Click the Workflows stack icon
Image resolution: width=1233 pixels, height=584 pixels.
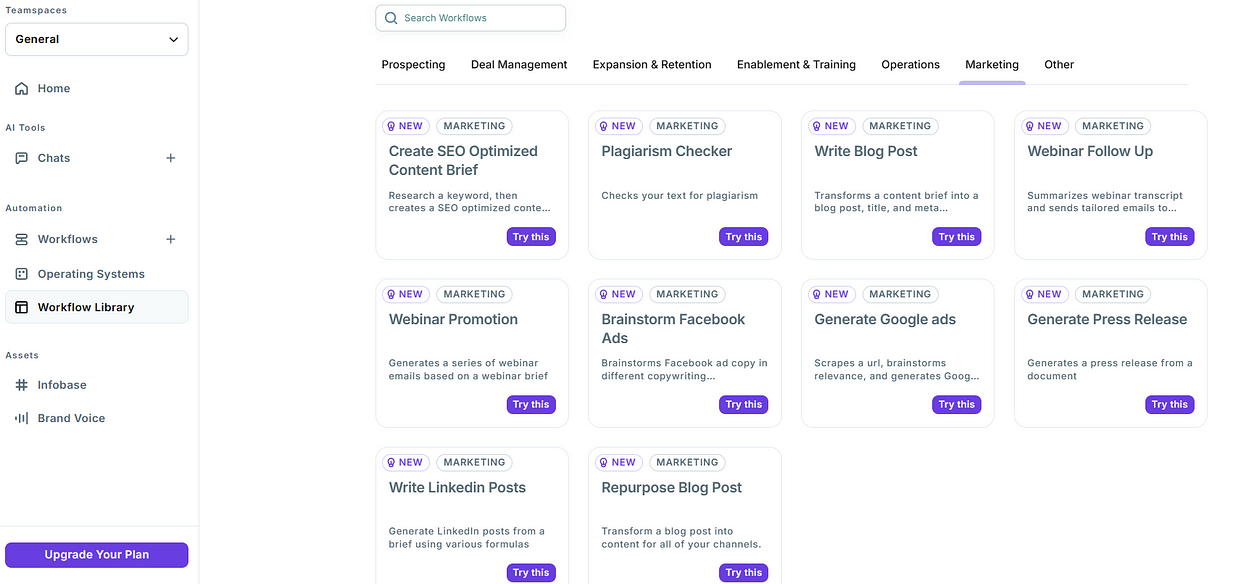pyautogui.click(x=21, y=239)
